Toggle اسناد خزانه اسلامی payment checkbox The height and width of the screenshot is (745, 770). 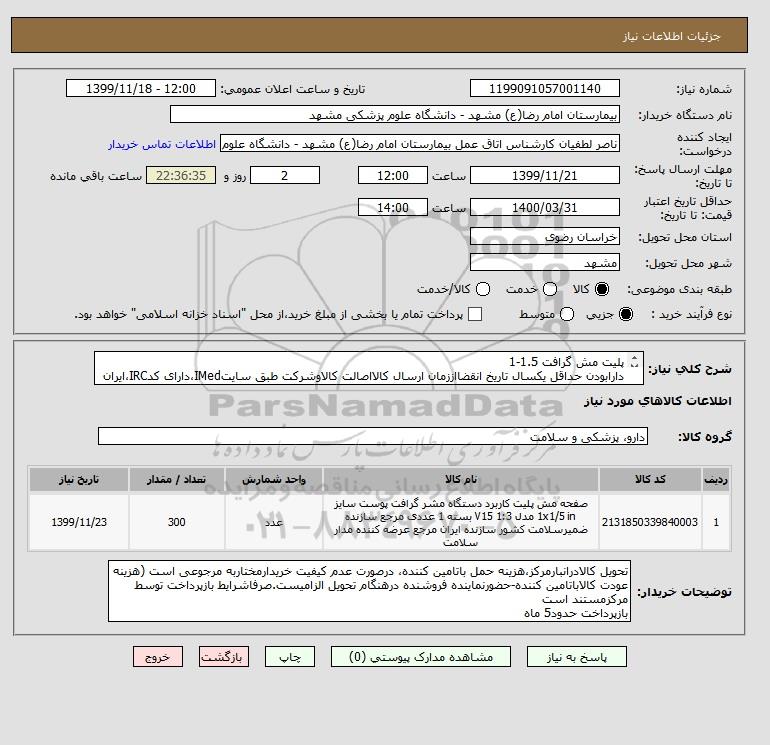click(475, 314)
